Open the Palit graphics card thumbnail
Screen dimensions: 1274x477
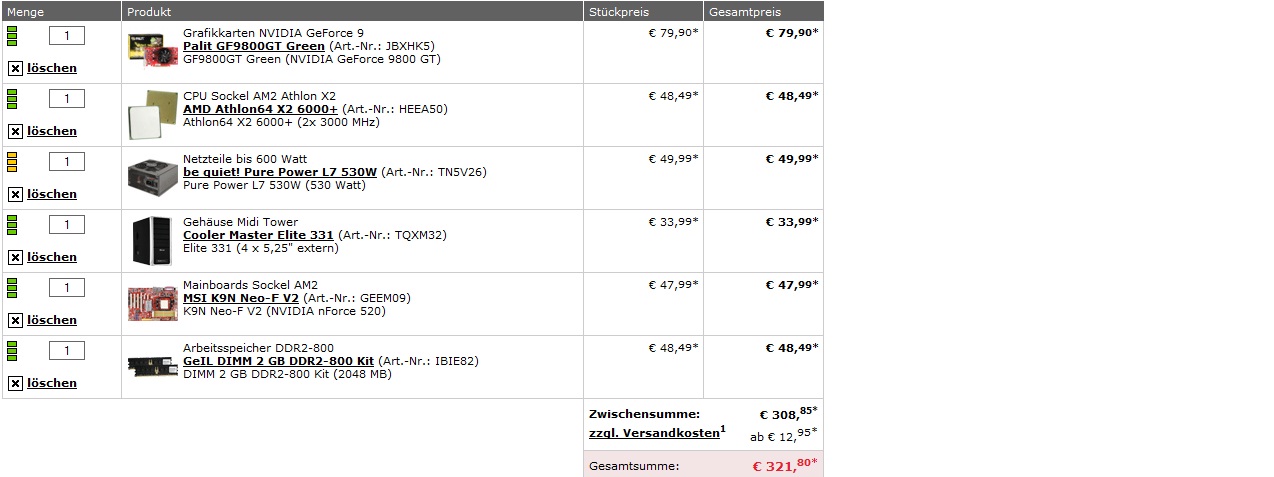point(153,47)
